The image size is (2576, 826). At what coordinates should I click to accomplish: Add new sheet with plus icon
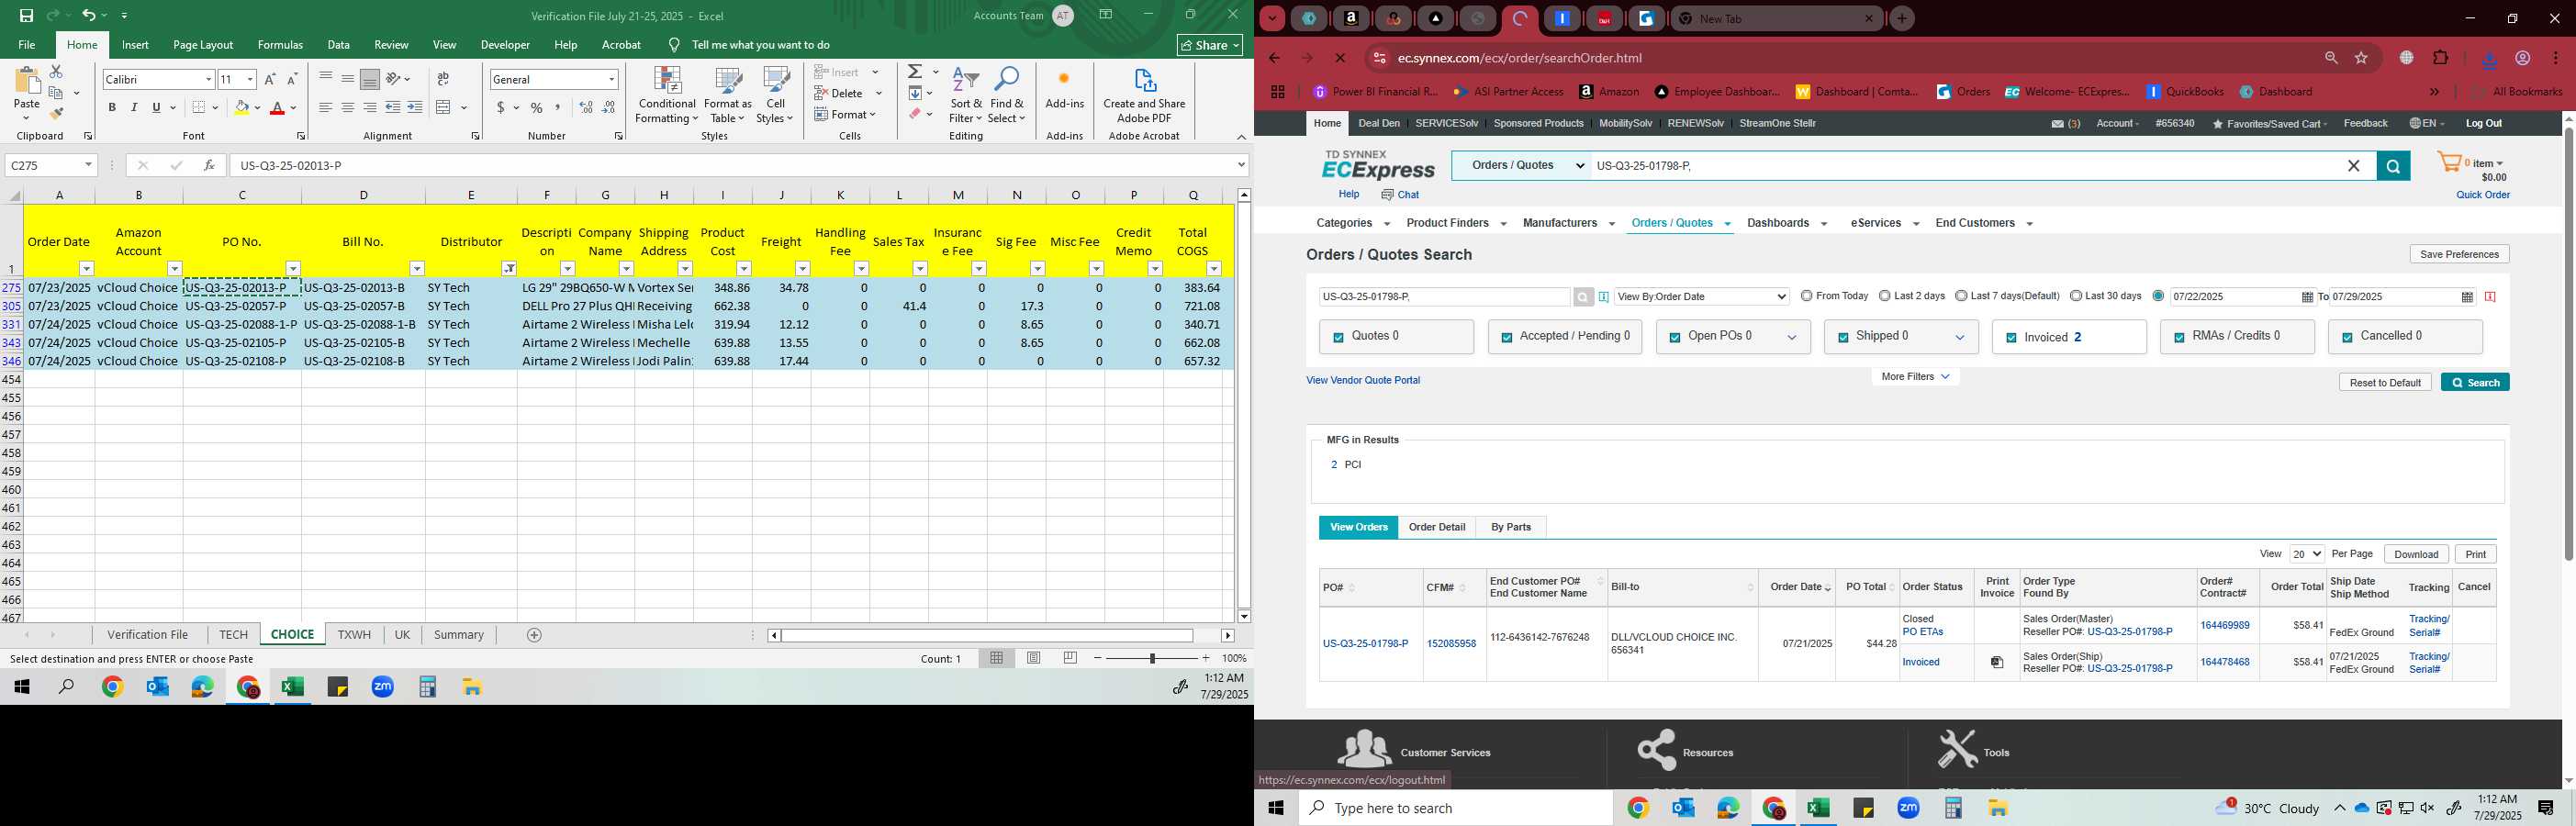[534, 635]
